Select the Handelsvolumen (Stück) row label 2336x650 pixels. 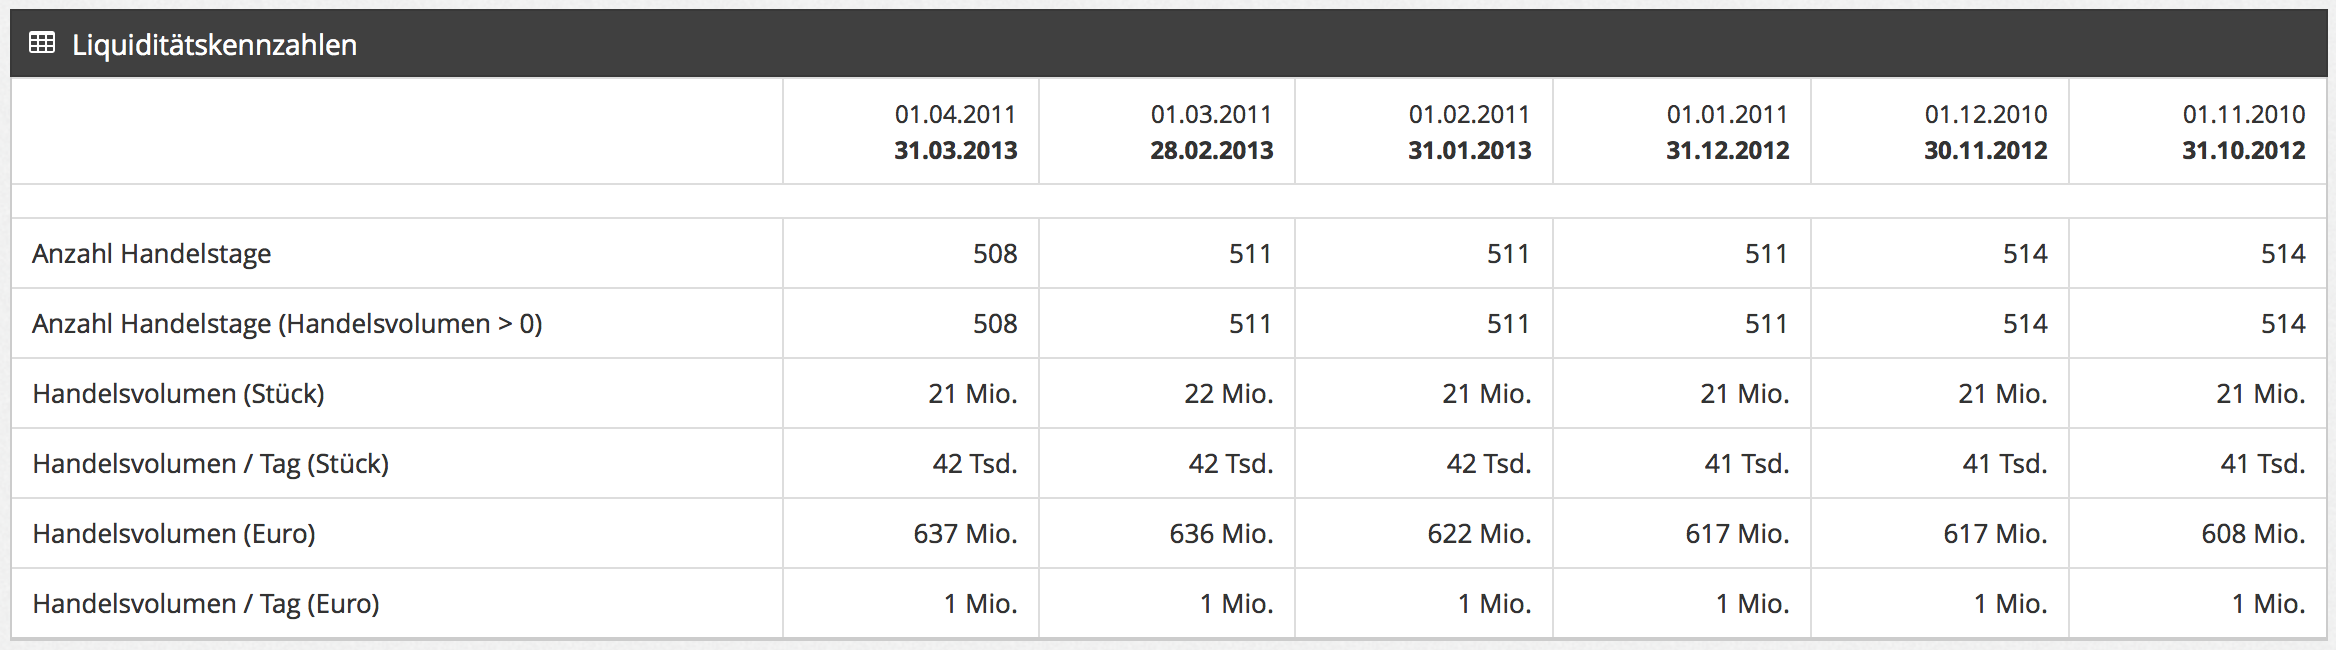[178, 394]
